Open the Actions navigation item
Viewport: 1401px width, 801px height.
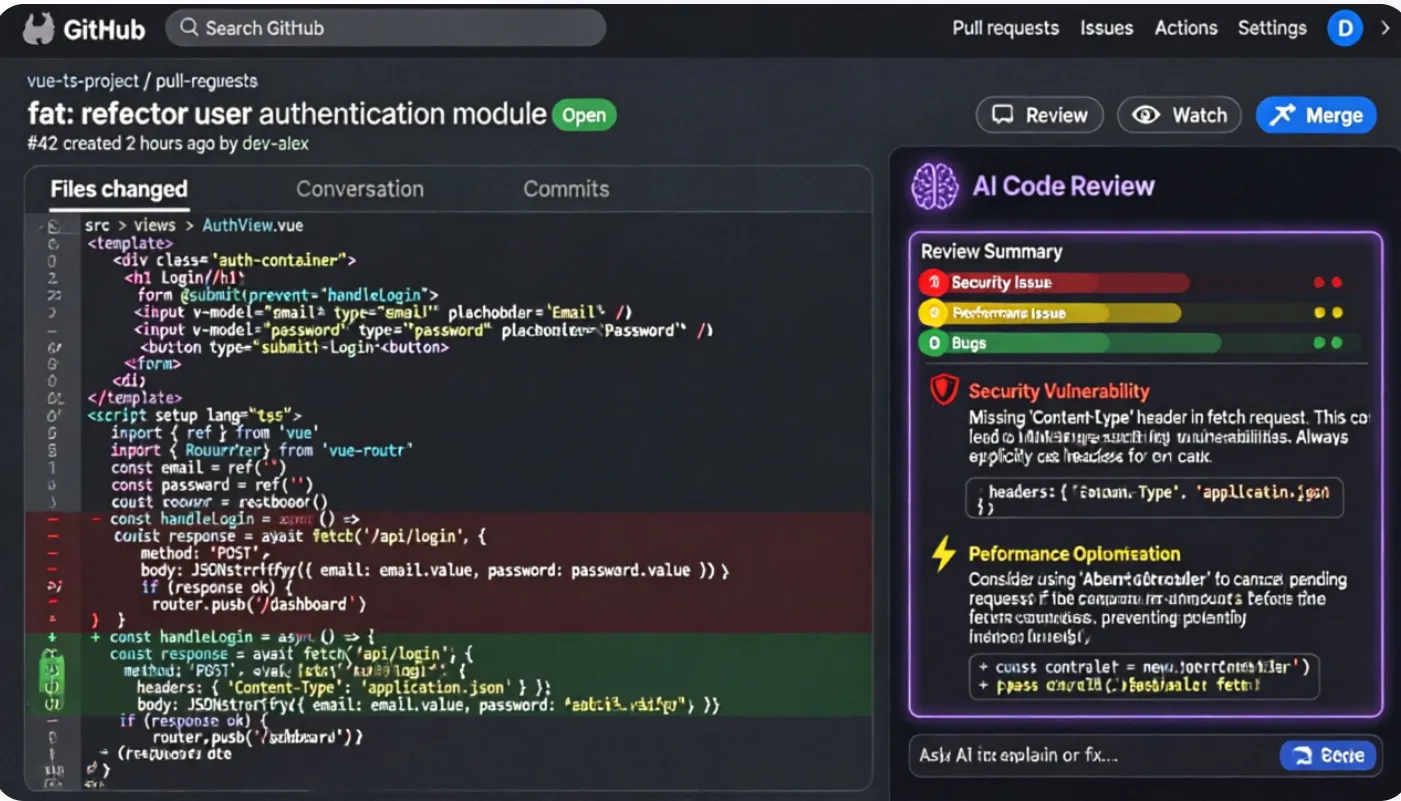(1185, 28)
